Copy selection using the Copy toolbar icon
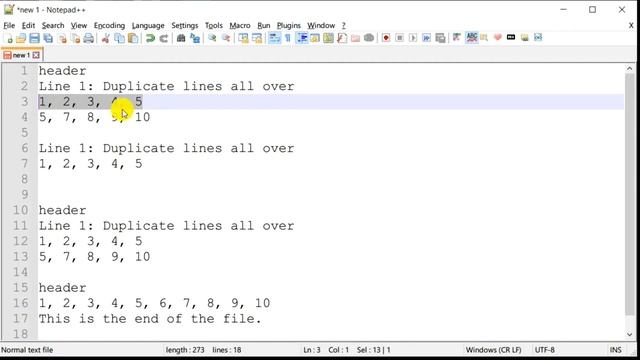Viewport: 640px width, 360px height. tap(119, 38)
